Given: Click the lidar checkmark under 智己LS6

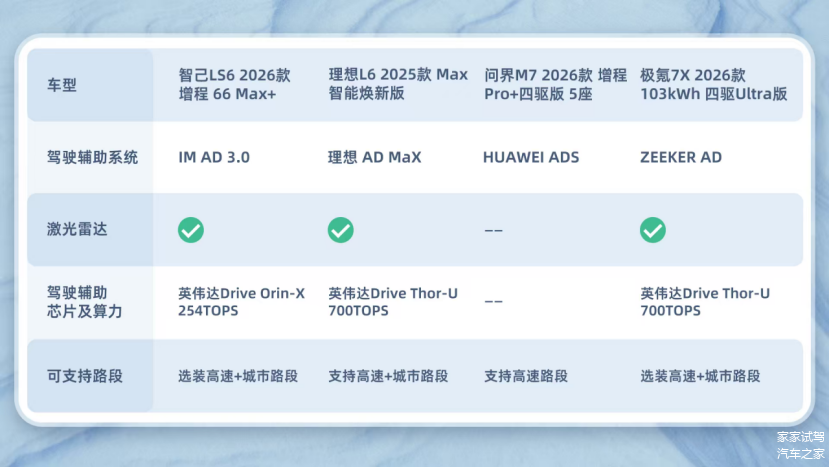Looking at the screenshot, I should (191, 230).
